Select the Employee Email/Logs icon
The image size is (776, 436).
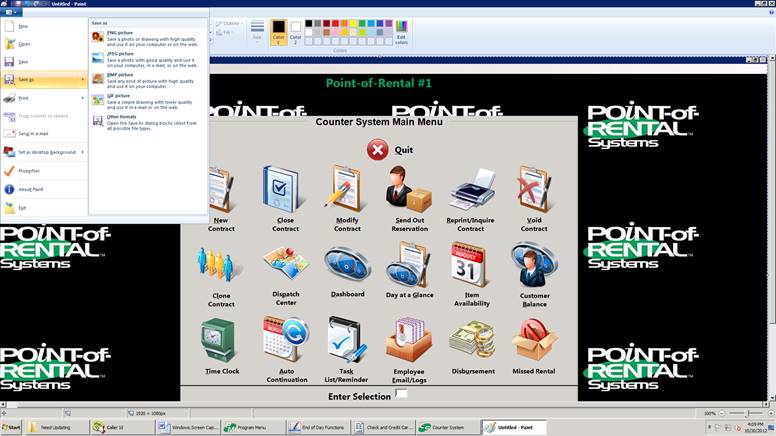point(409,340)
